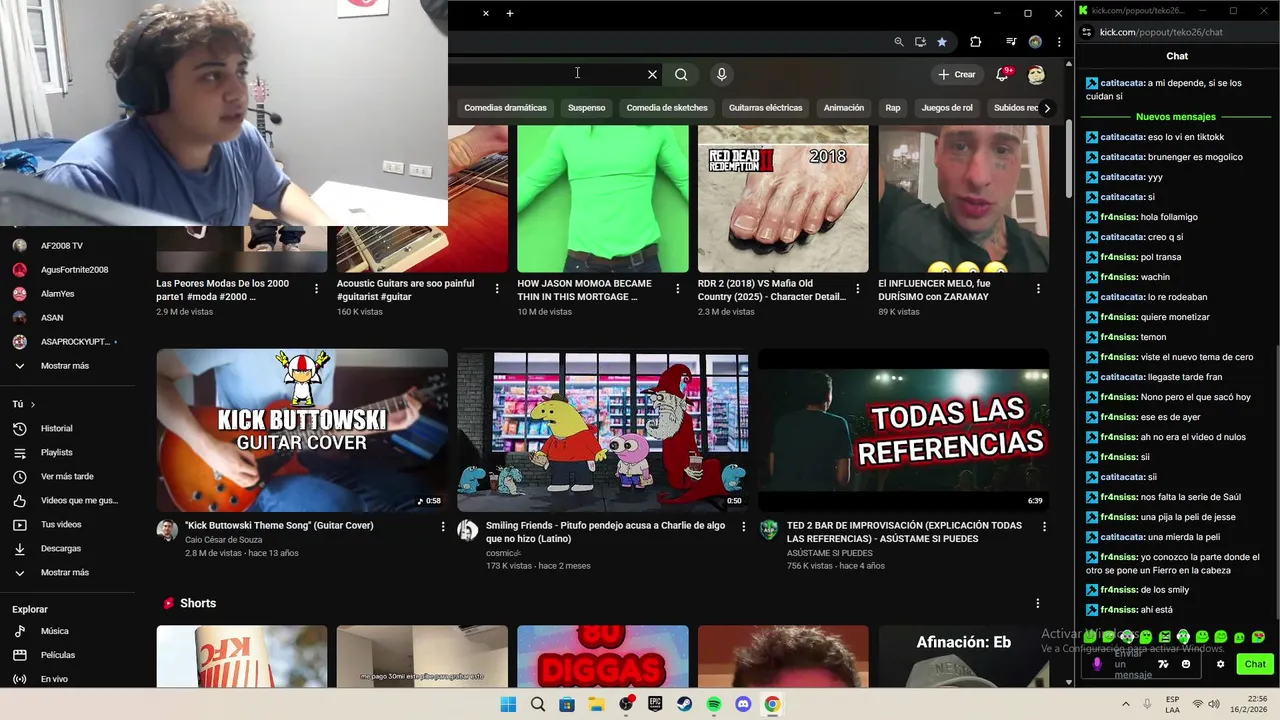Open Música under Explorar
1280x720 pixels.
pos(55,631)
